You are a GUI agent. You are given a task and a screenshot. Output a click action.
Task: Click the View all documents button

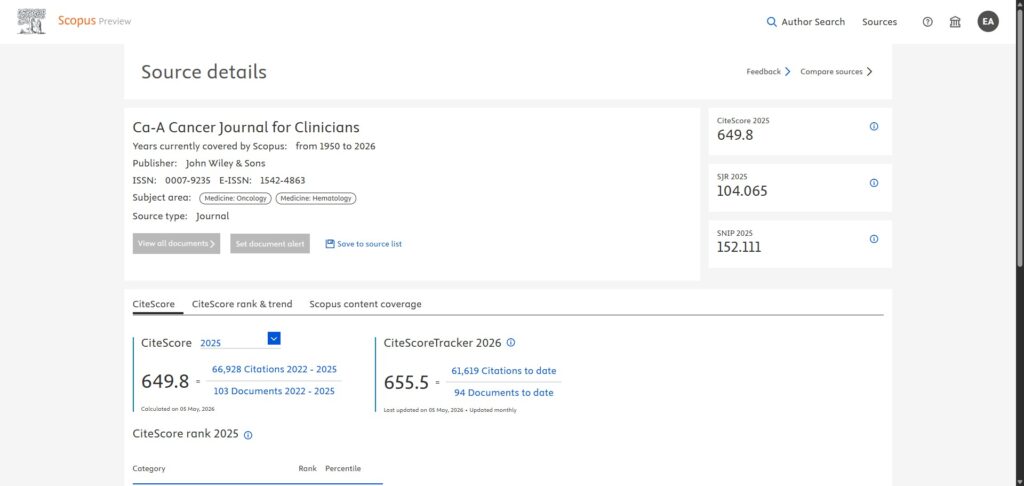176,244
